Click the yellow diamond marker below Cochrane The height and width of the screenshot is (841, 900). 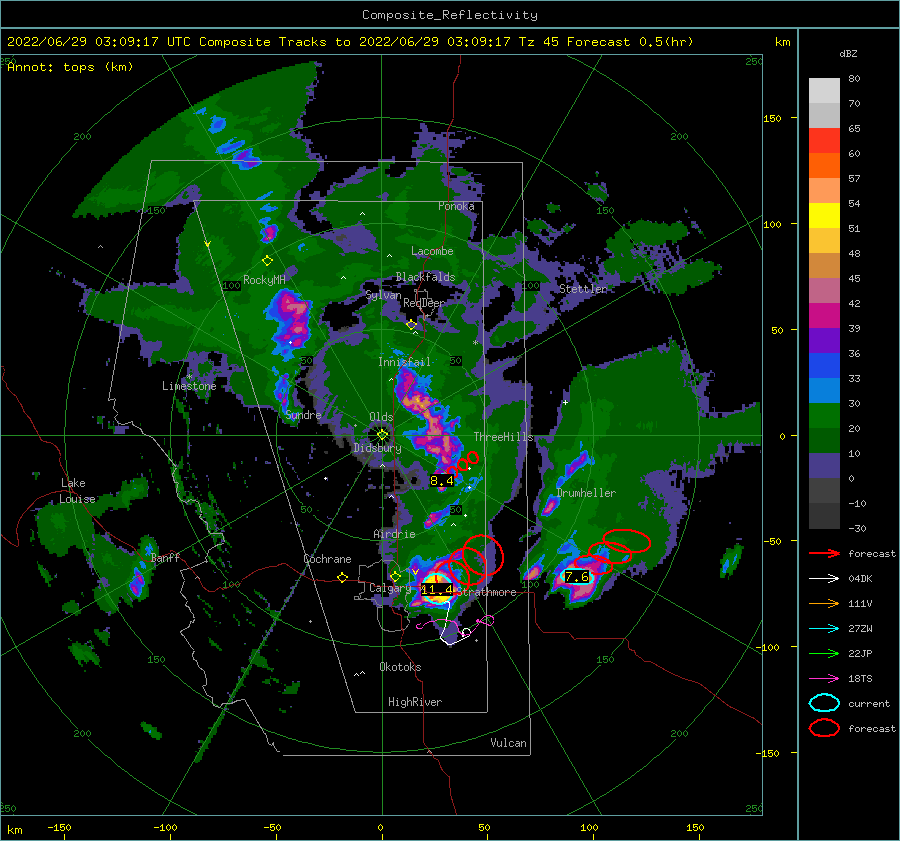pos(343,578)
